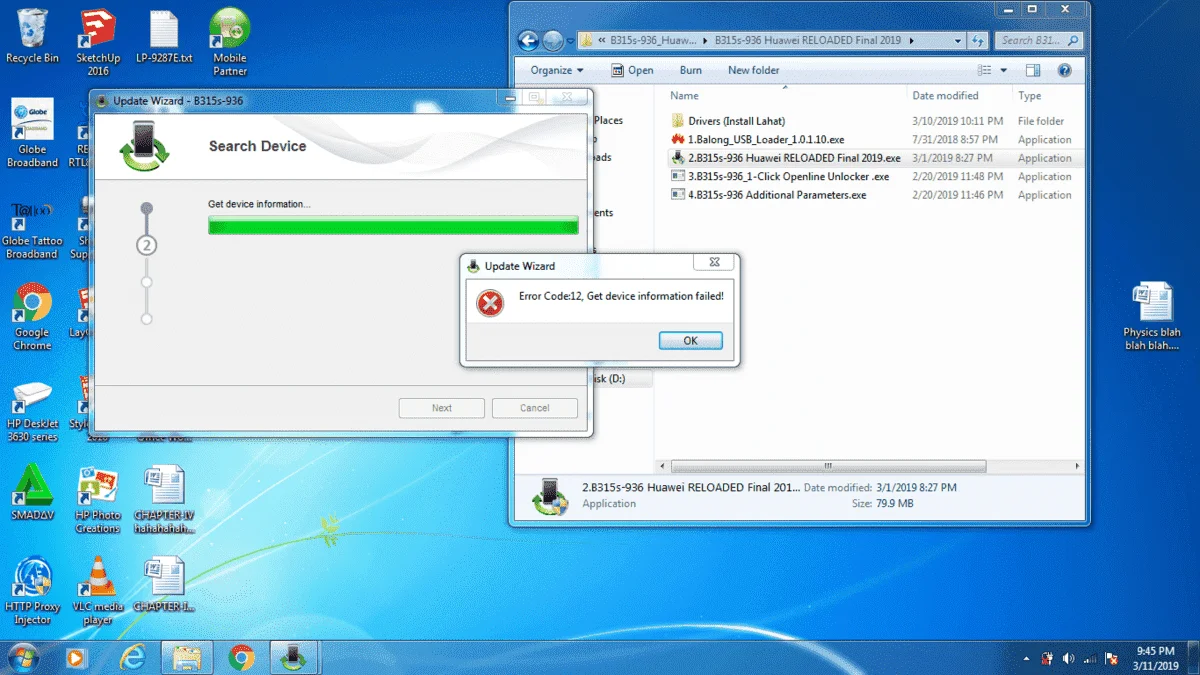Open the recent locations dropdown in Explorer
This screenshot has height=675, width=1200.
(571, 41)
